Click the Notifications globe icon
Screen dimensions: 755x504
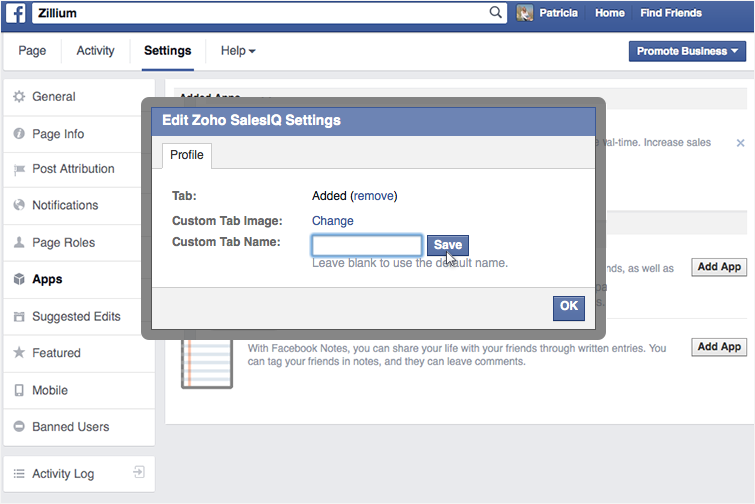(x=19, y=205)
